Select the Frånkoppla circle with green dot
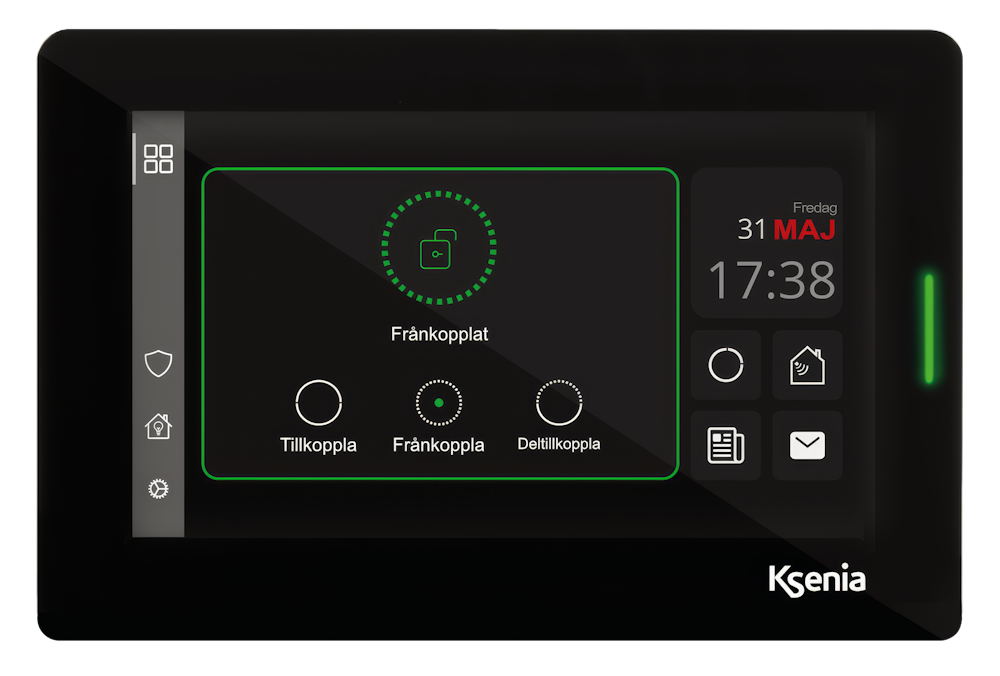The image size is (1000, 676). click(x=438, y=403)
